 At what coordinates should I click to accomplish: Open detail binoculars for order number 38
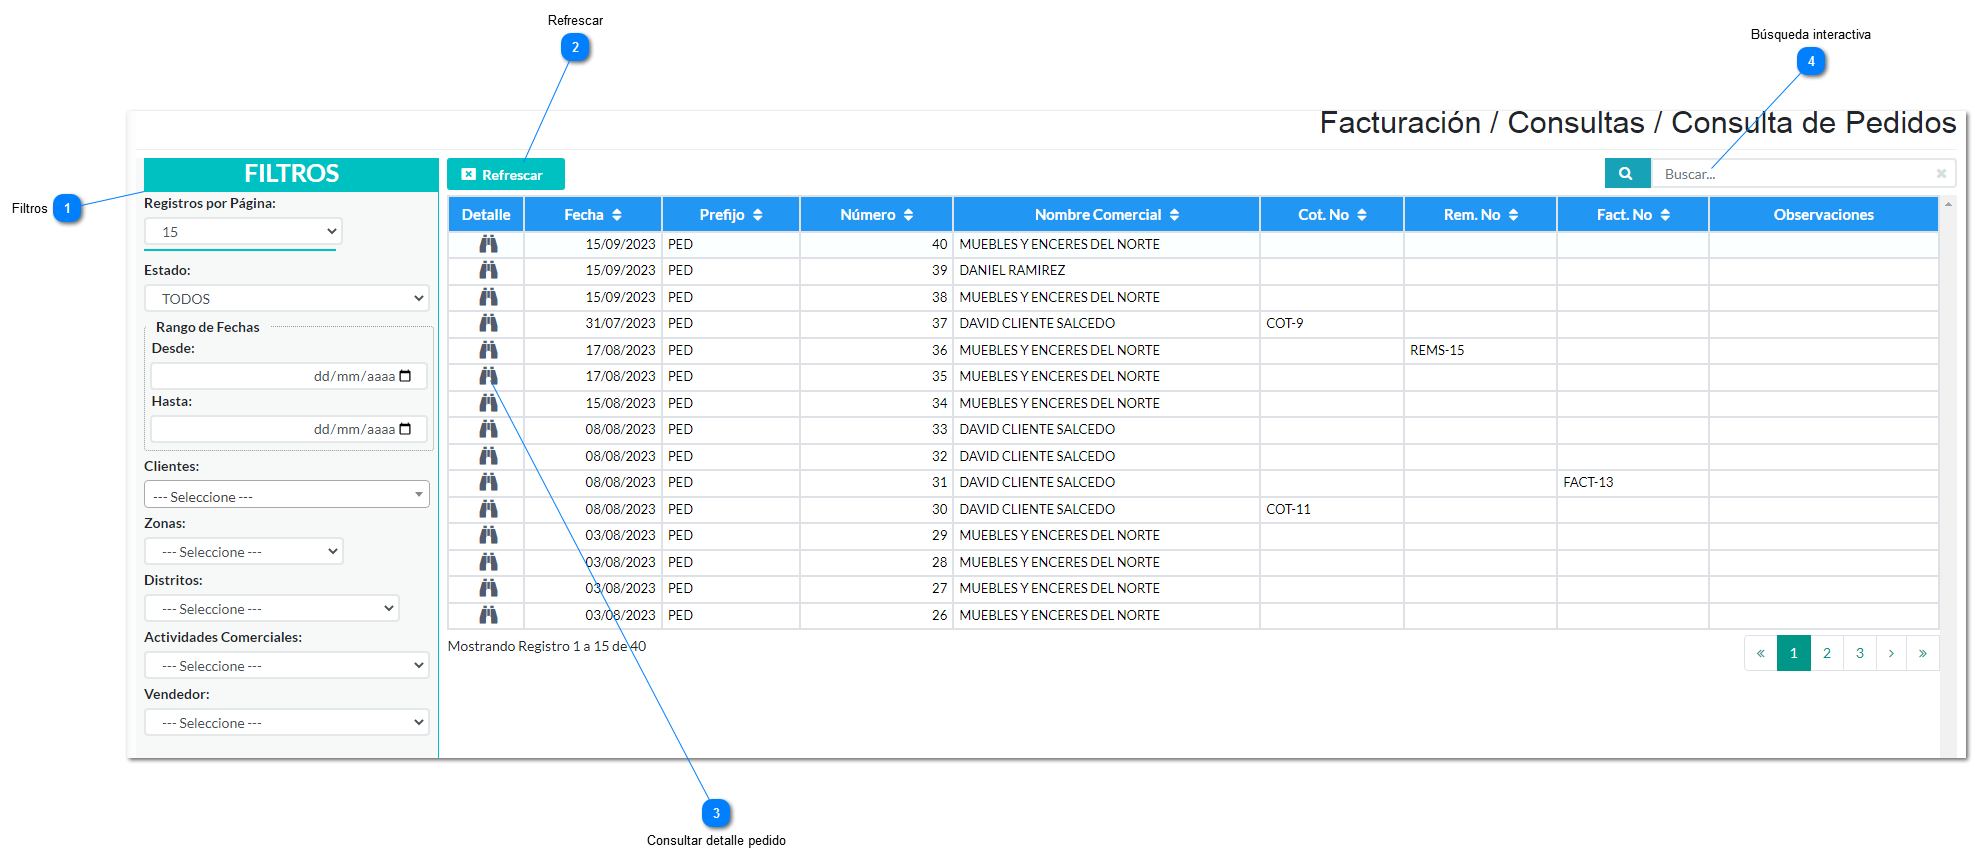tap(488, 297)
